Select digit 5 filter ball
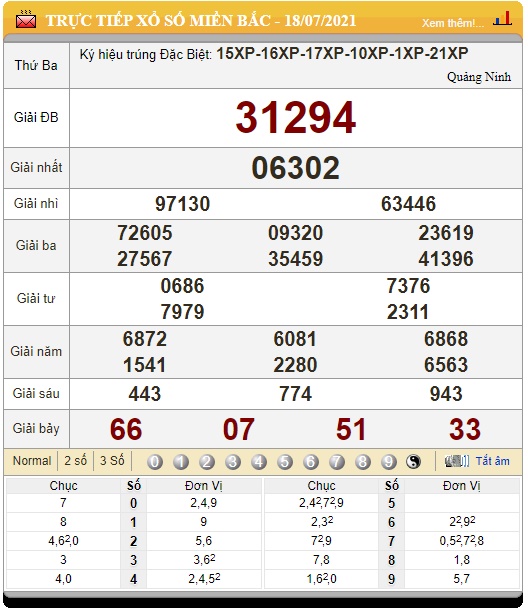The width and height of the screenshot is (528, 612). 285,462
